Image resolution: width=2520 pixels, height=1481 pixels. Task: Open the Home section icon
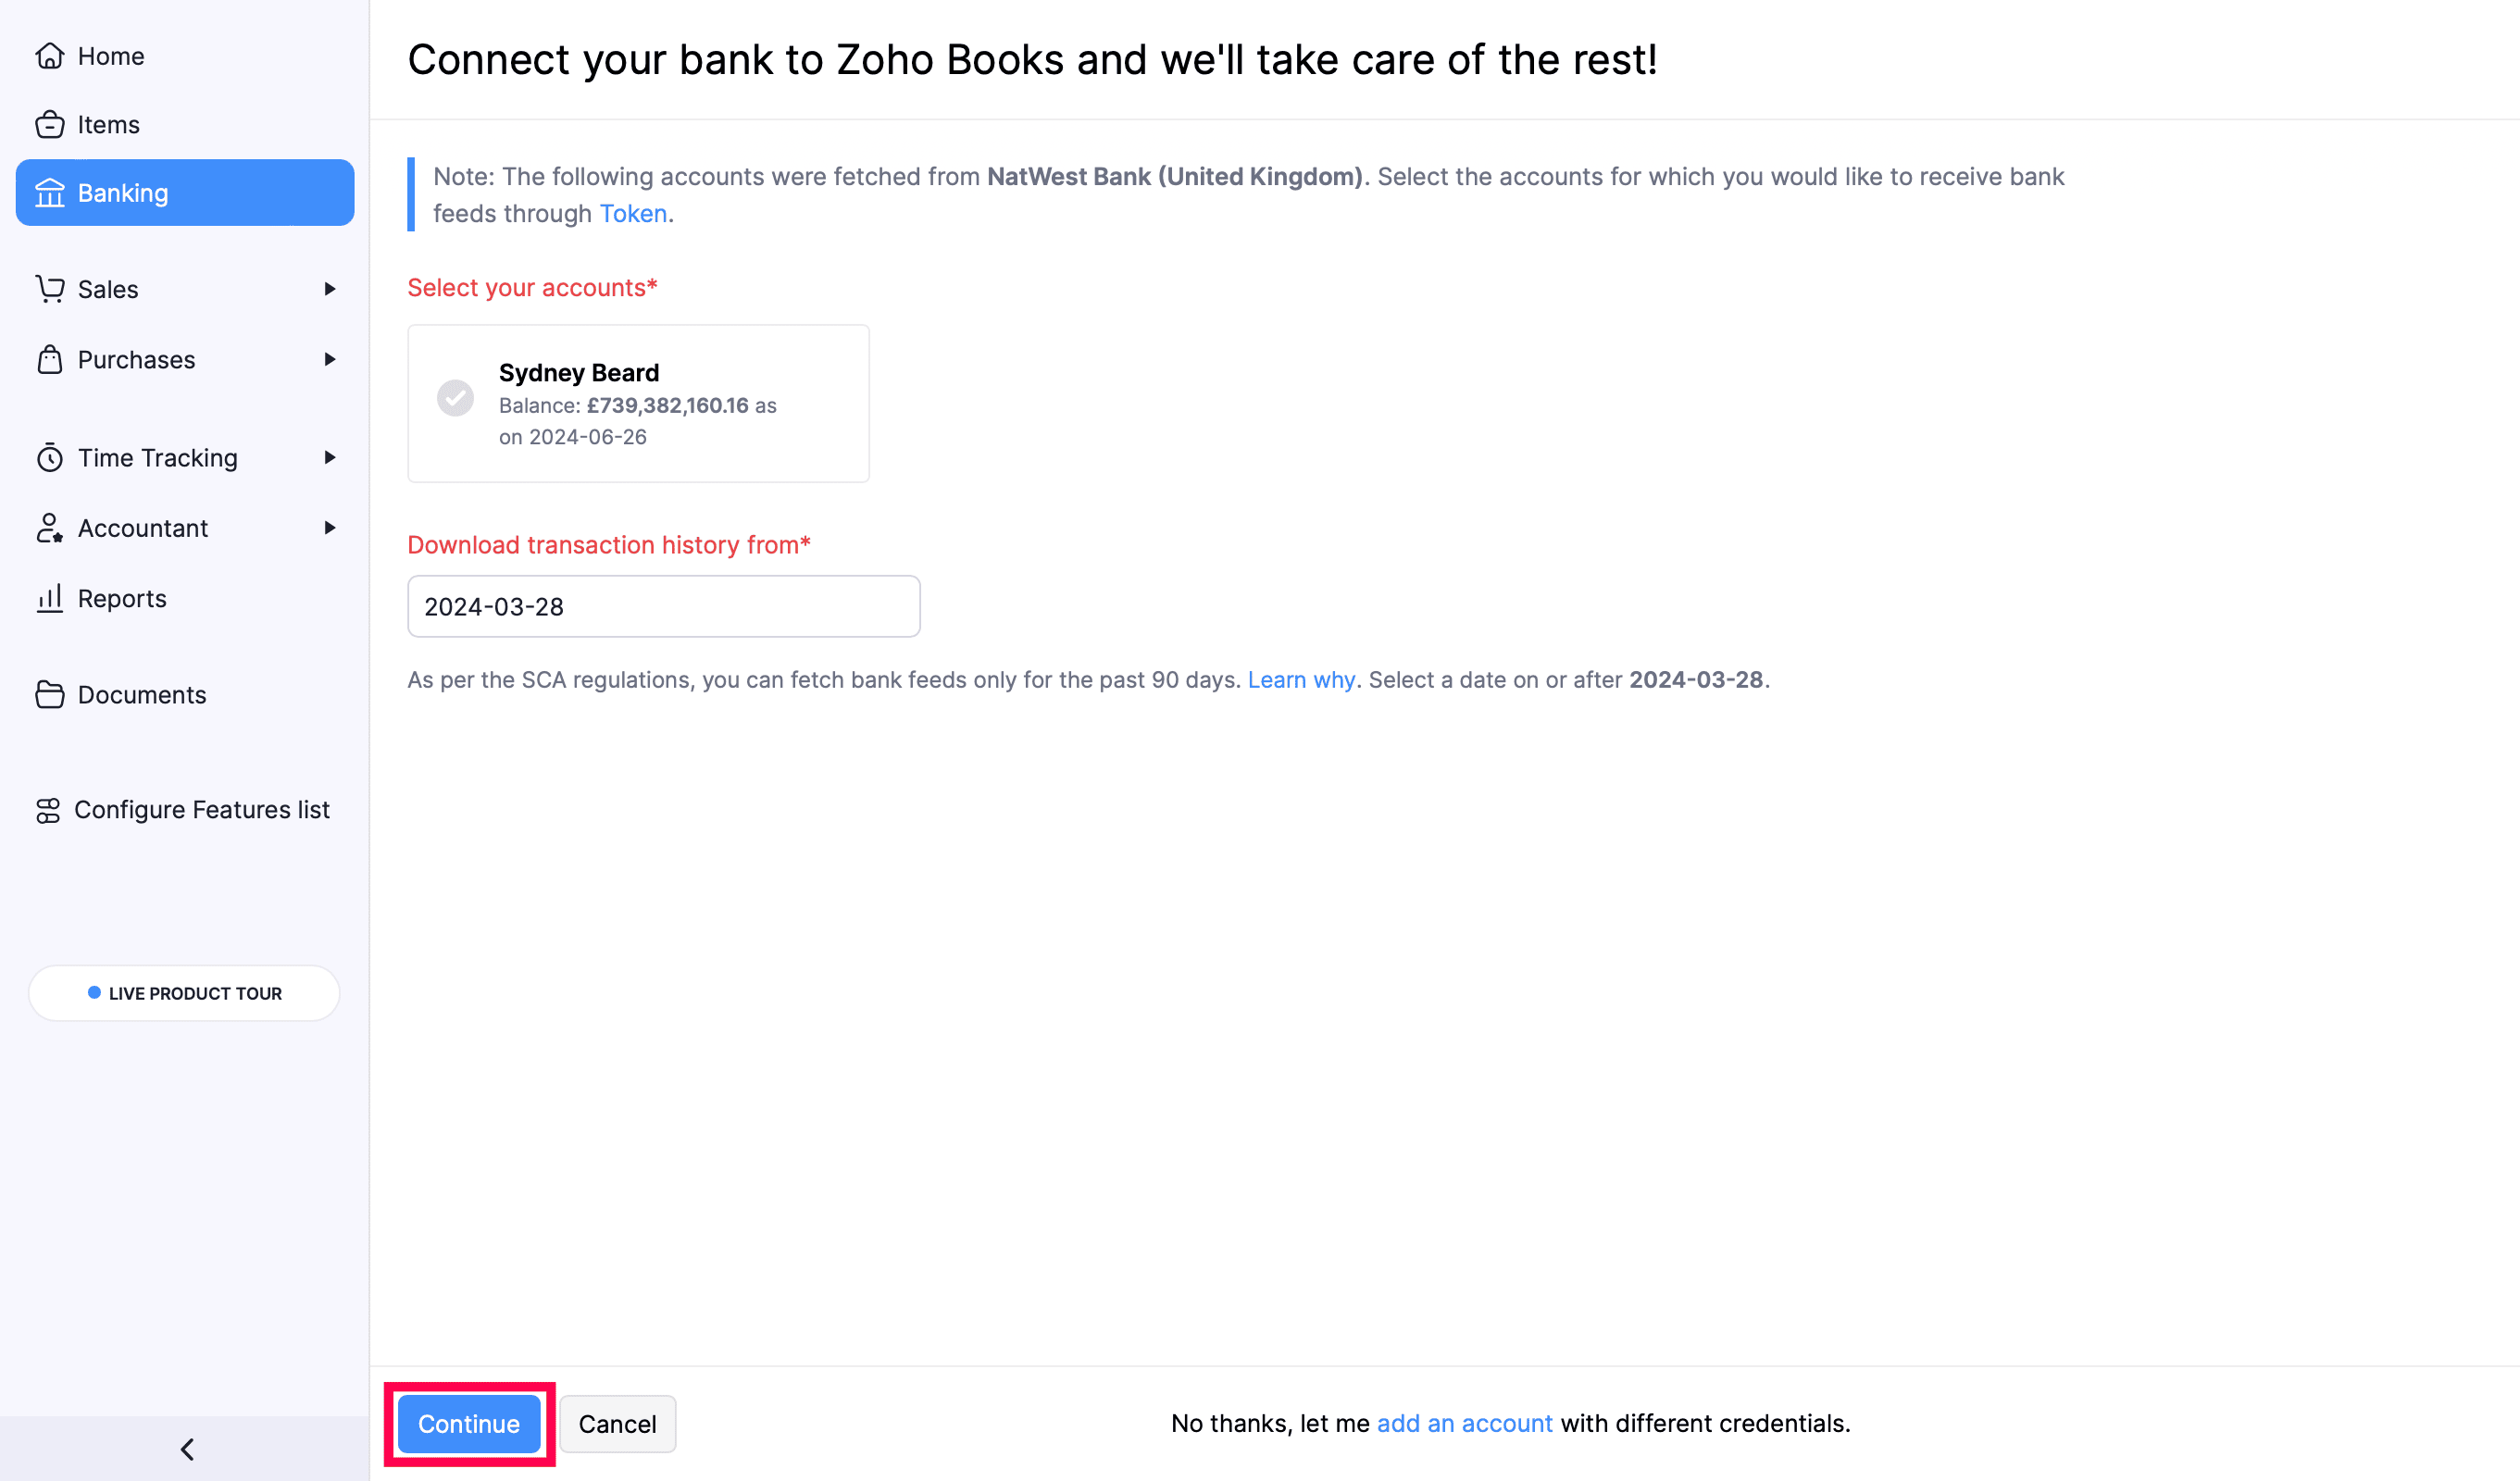(50, 56)
